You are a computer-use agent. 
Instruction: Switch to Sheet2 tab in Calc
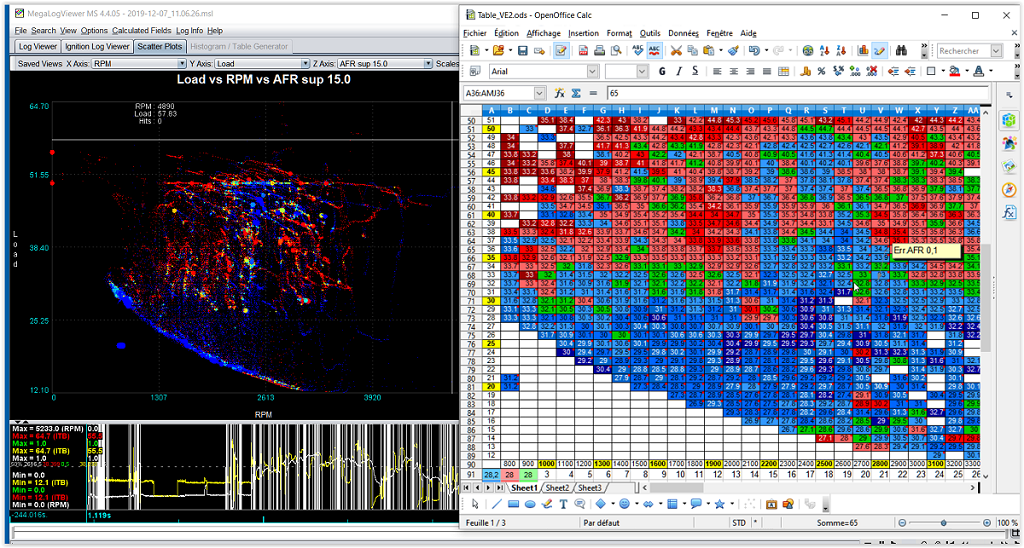coord(557,487)
